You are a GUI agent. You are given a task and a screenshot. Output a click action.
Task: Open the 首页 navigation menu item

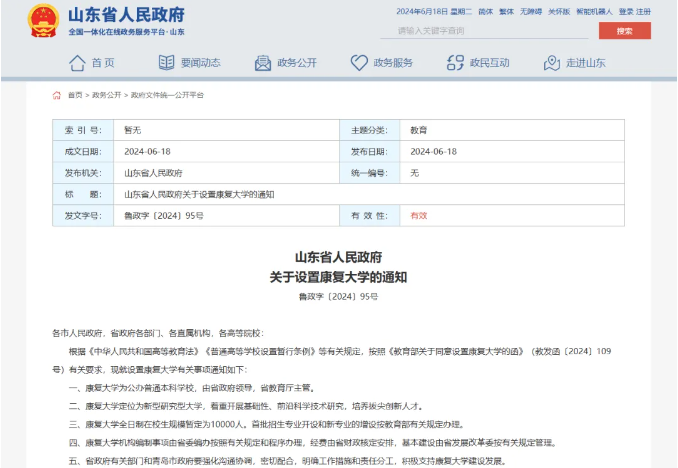click(x=103, y=63)
